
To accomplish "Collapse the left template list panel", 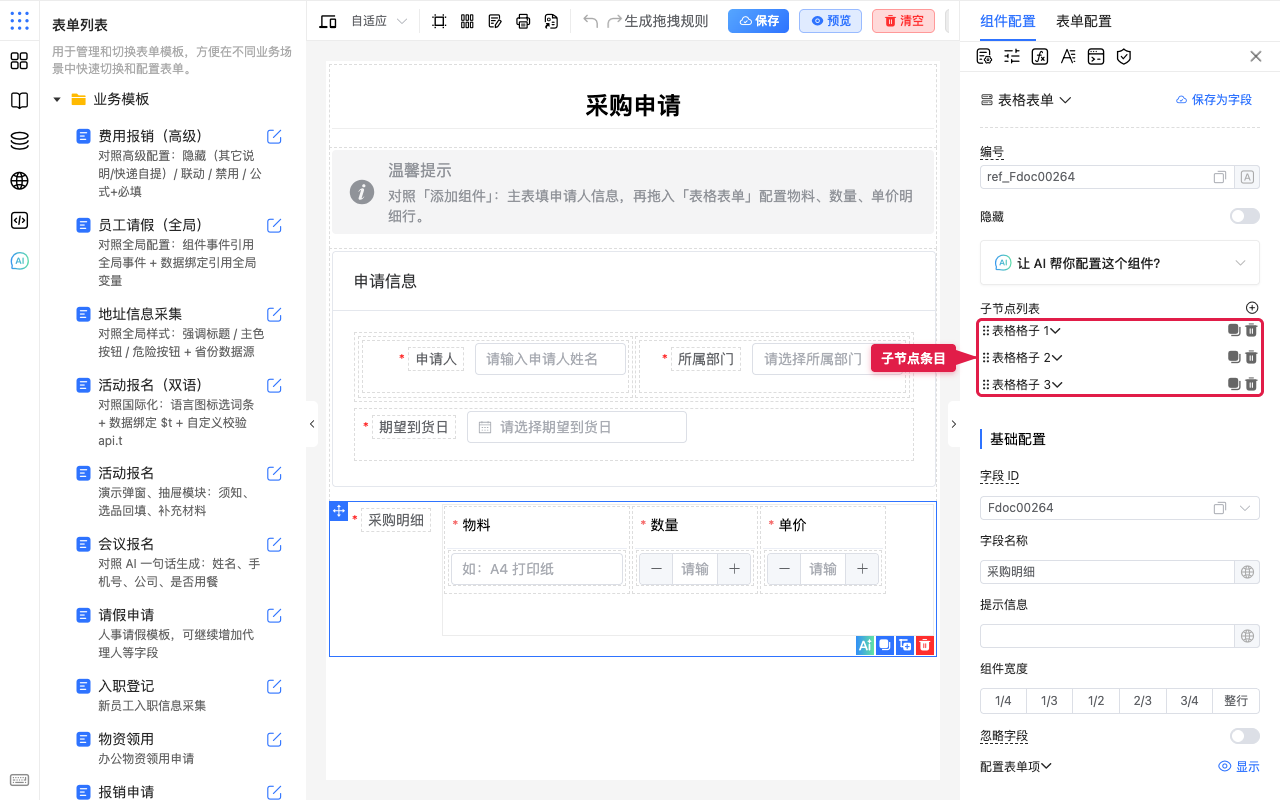I will pyautogui.click(x=311, y=424).
